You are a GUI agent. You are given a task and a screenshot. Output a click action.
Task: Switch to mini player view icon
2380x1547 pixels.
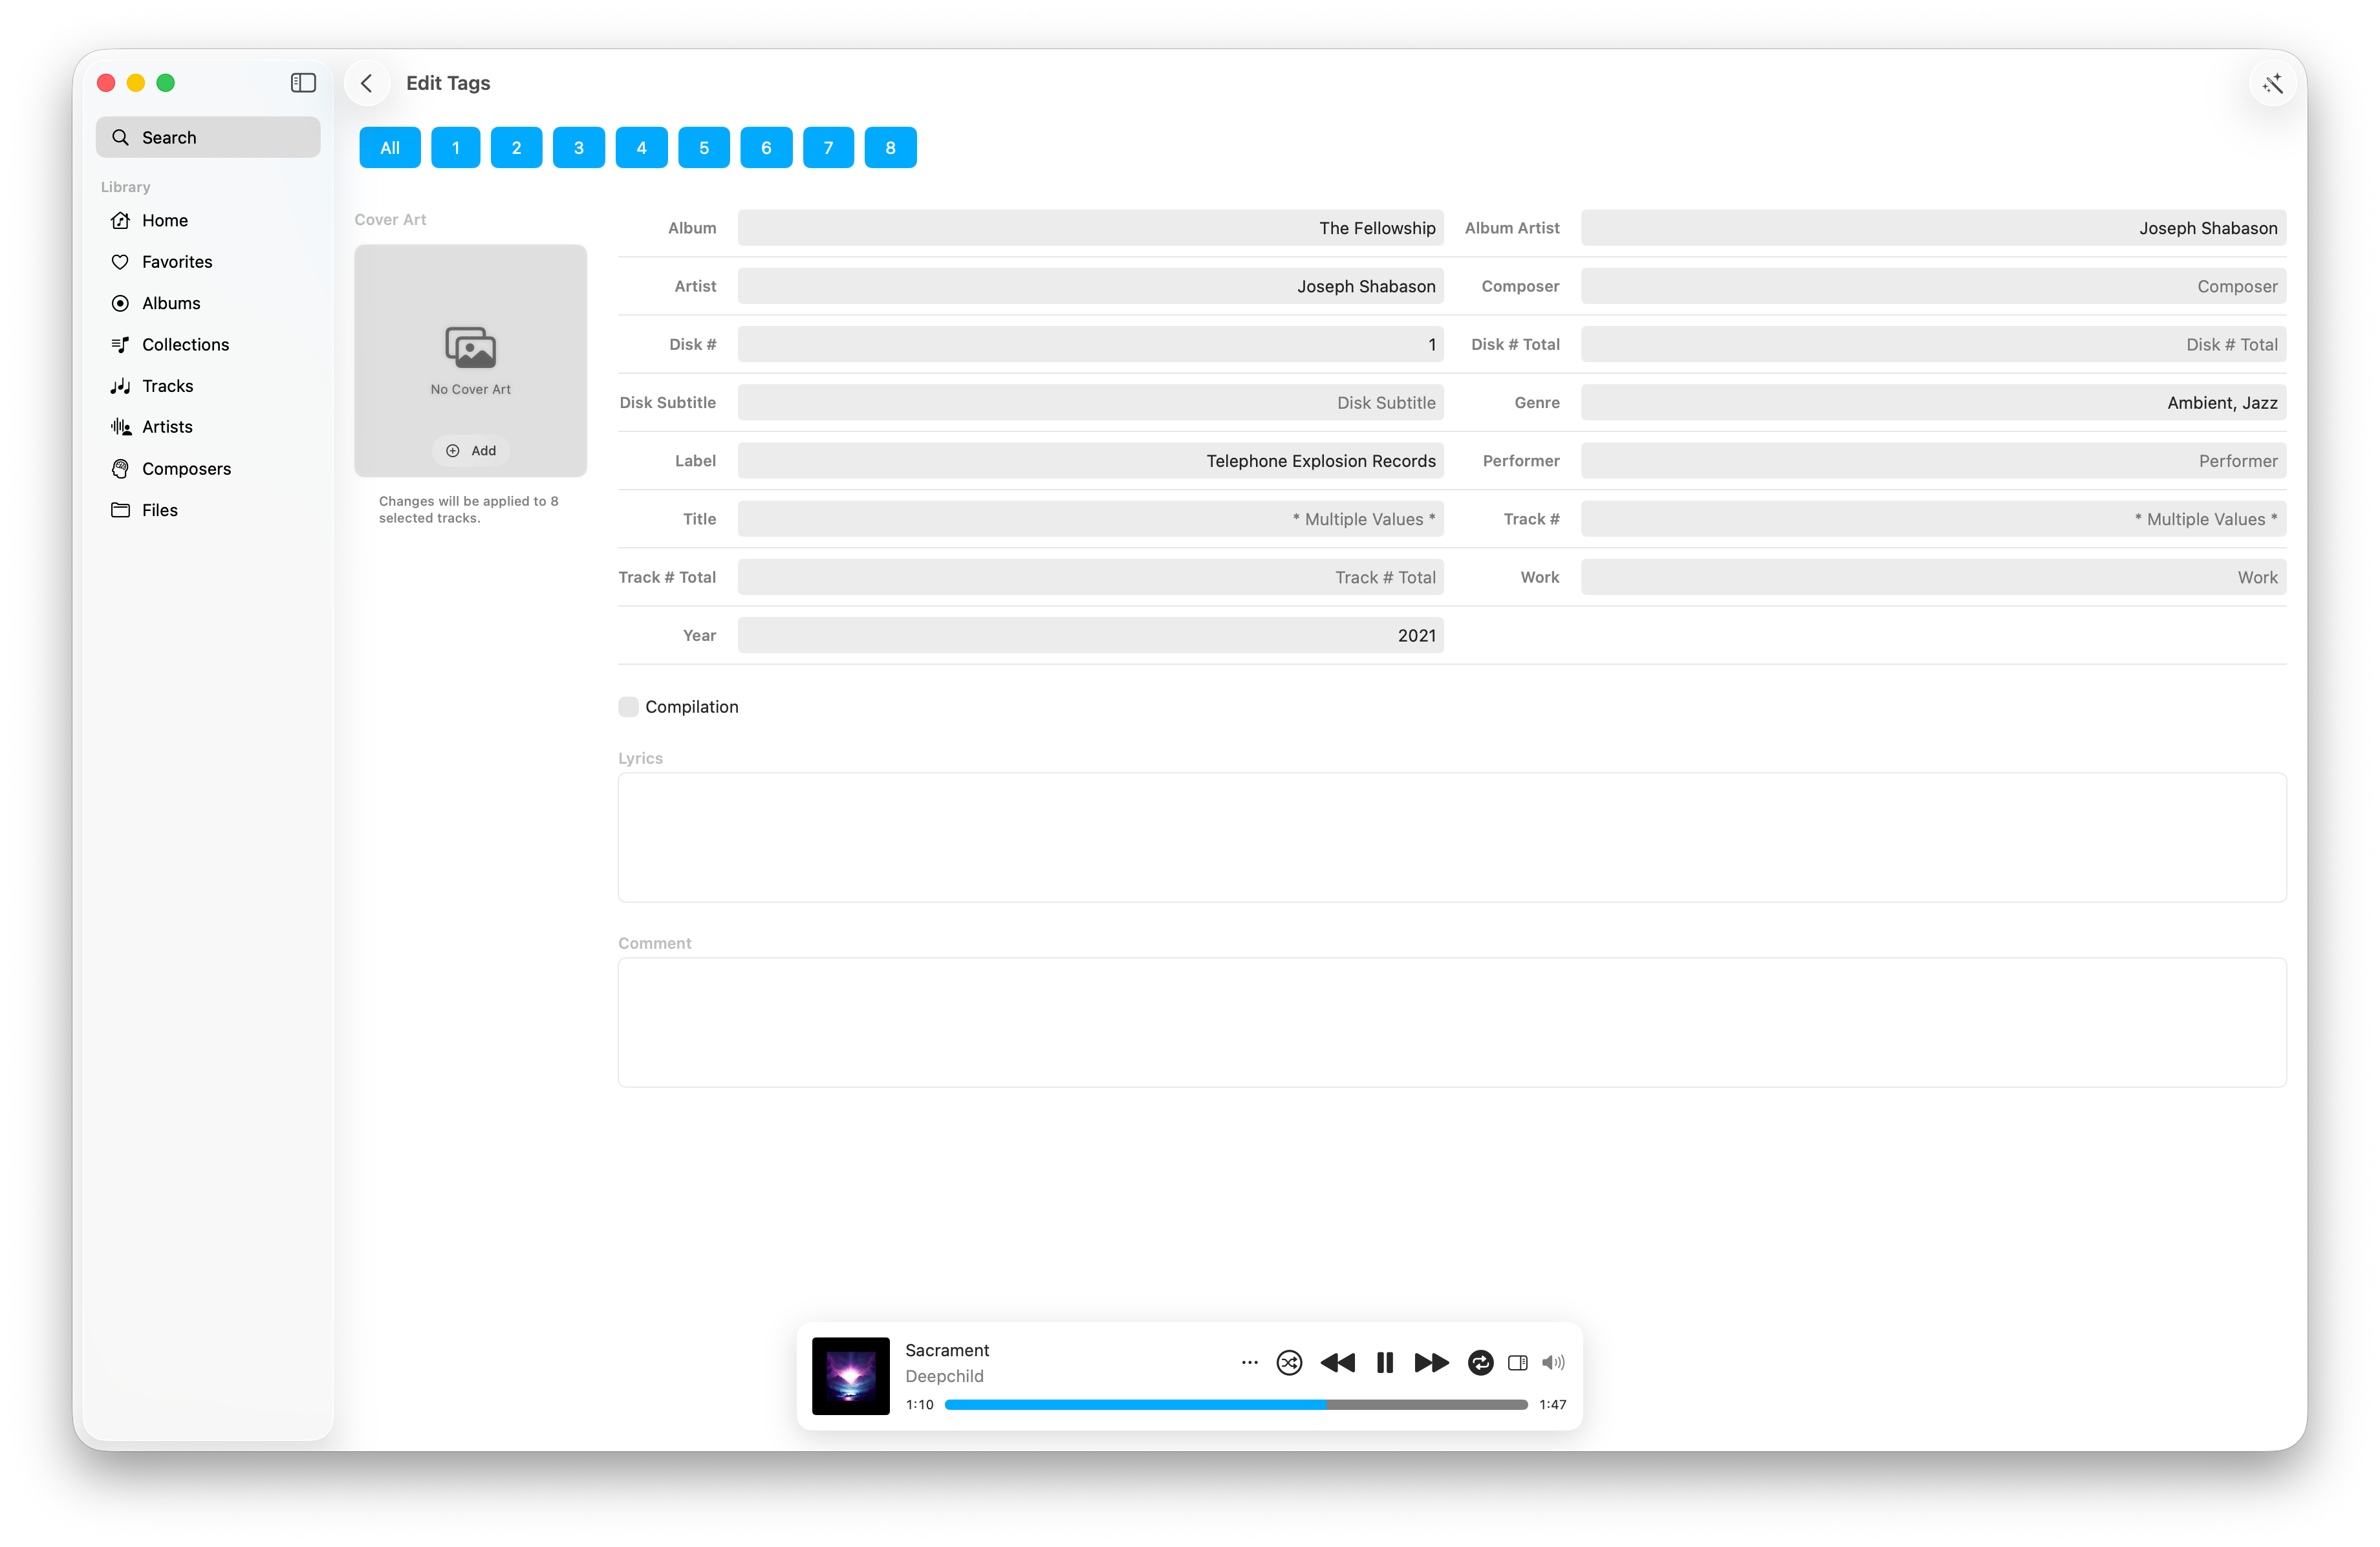(x=1517, y=1363)
